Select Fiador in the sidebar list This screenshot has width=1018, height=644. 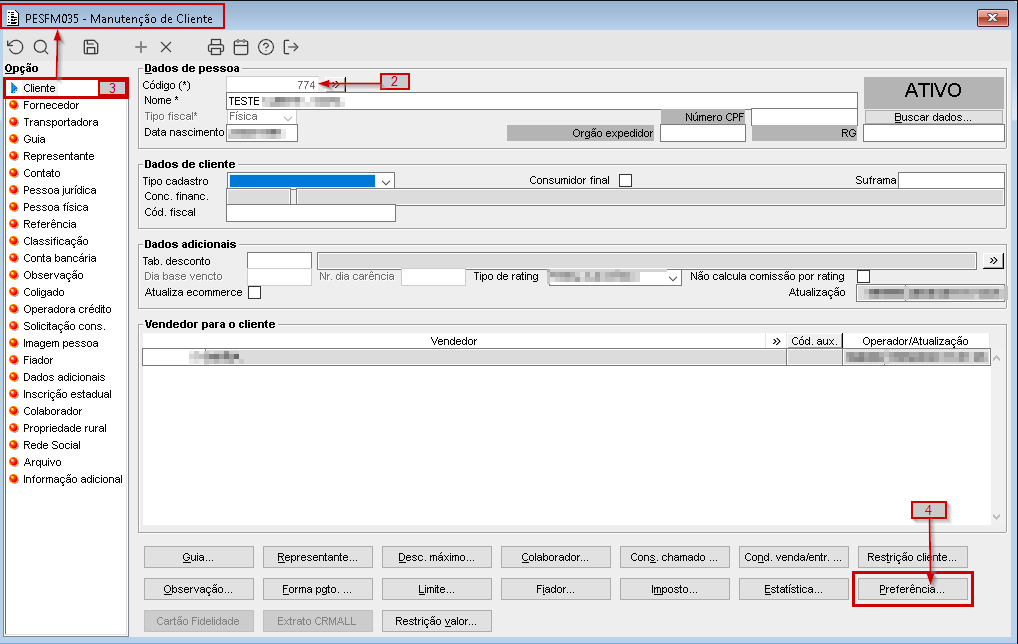click(38, 360)
